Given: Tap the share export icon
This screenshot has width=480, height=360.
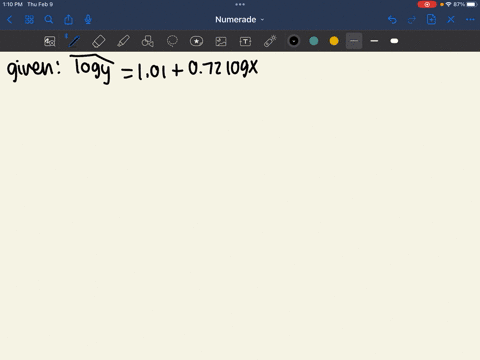Looking at the screenshot, I should point(68,20).
